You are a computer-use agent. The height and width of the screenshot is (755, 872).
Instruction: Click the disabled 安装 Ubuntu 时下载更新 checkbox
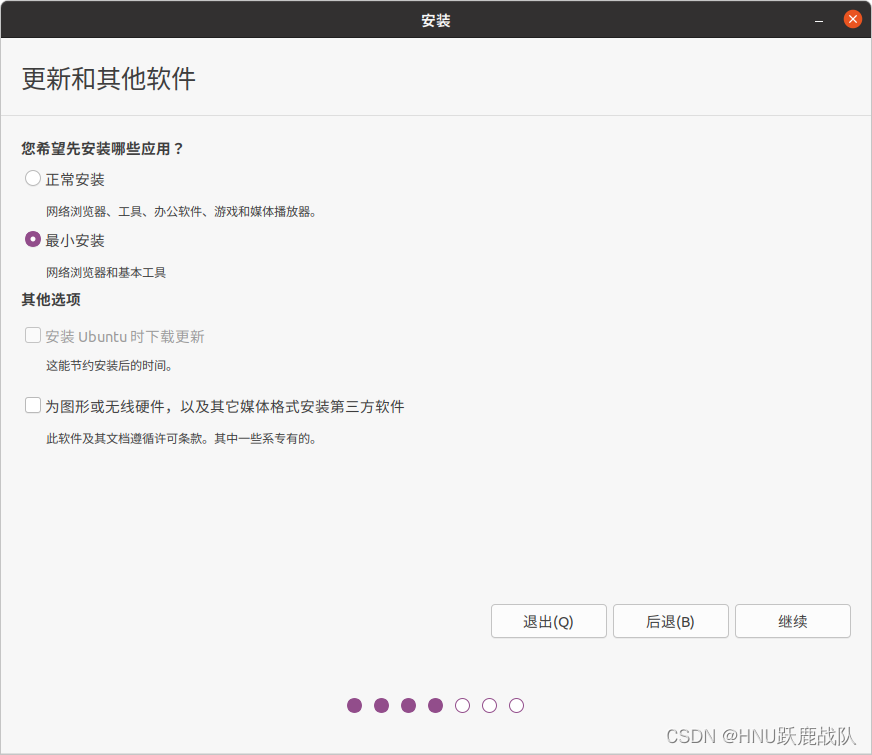(32, 336)
